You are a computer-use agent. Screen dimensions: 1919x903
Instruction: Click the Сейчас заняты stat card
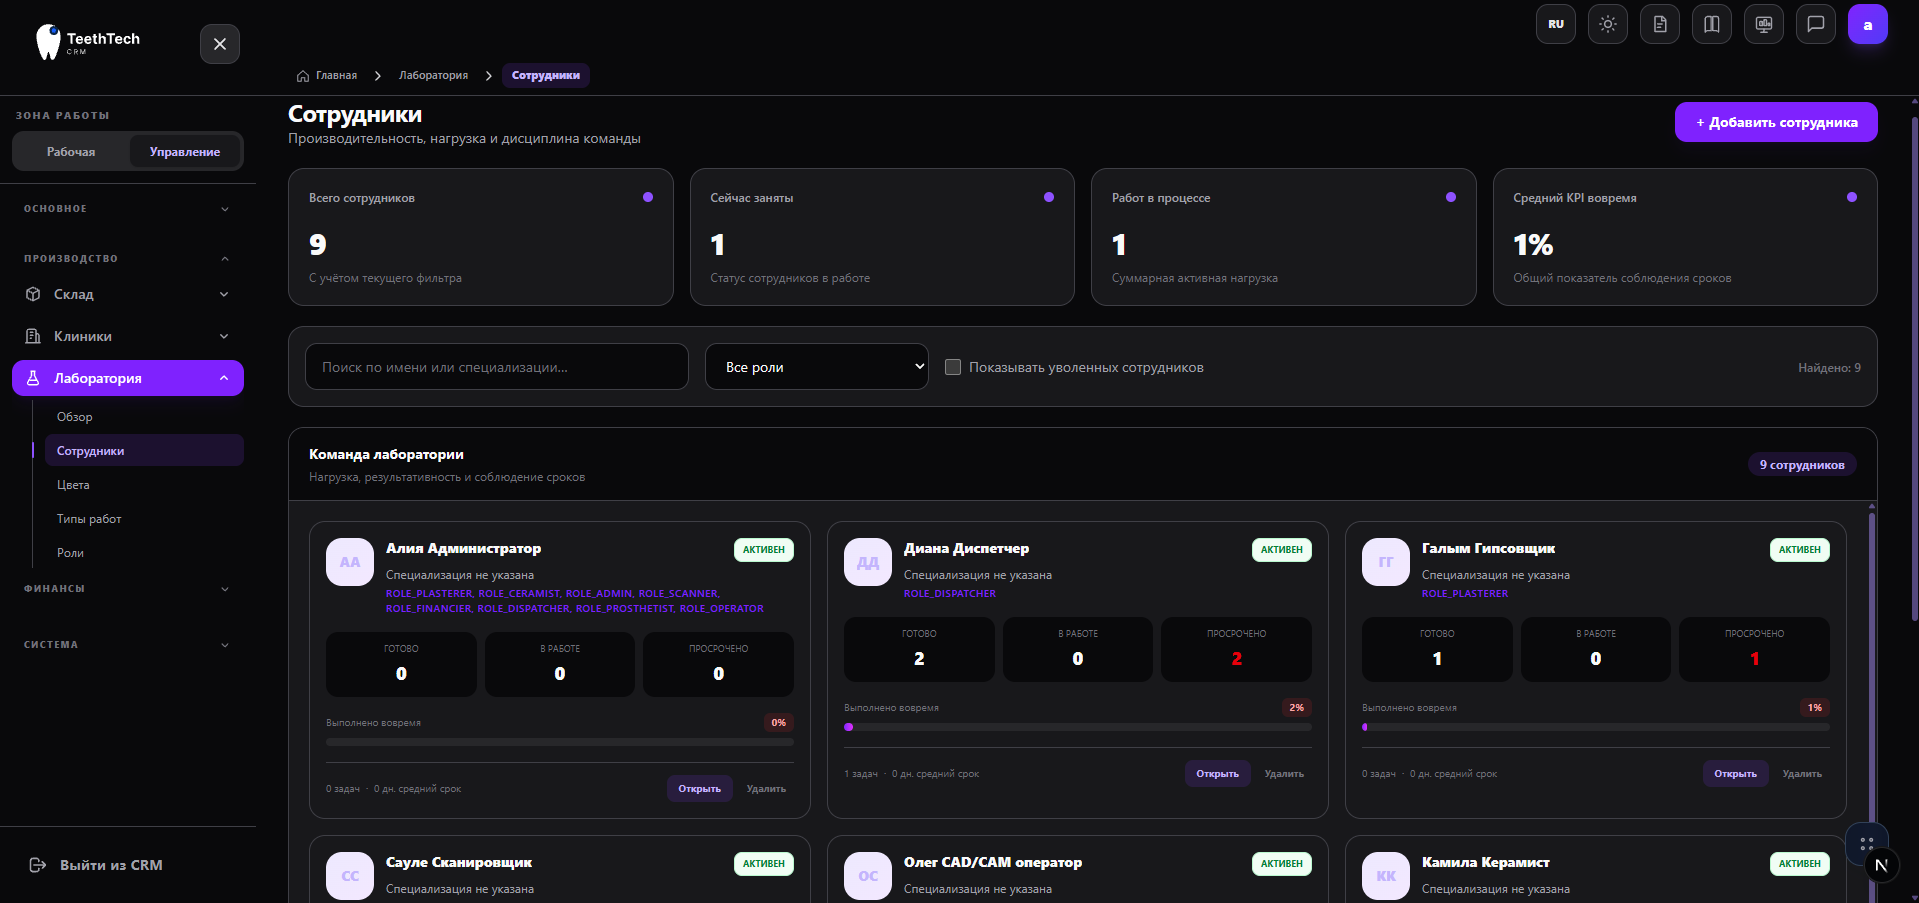click(x=882, y=237)
